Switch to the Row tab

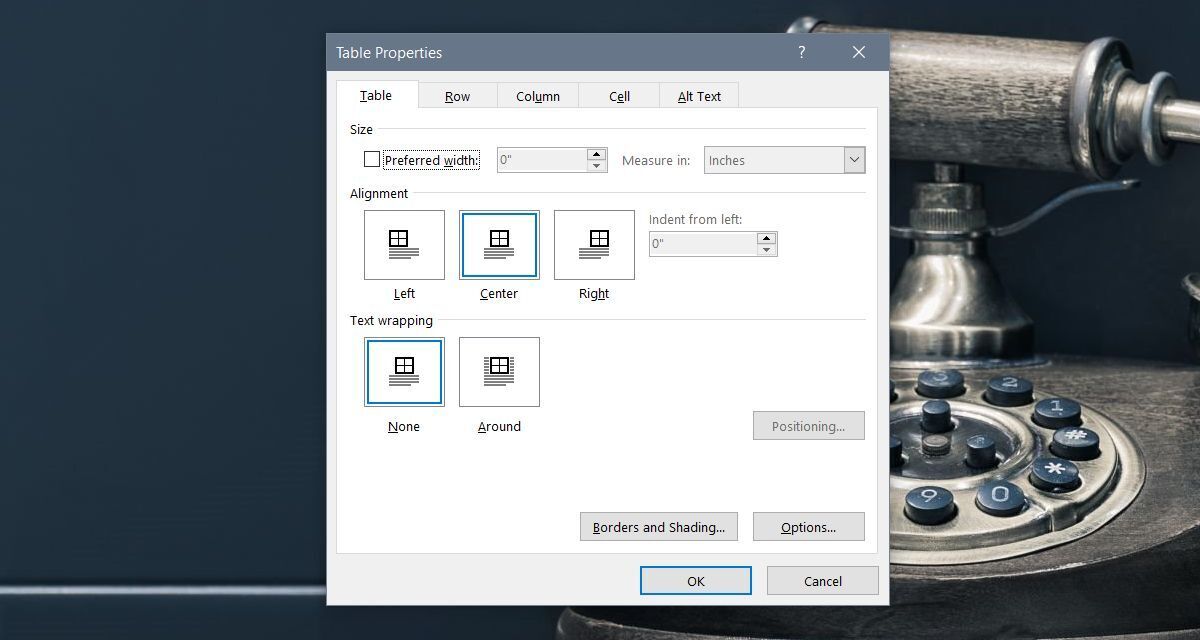click(x=457, y=96)
